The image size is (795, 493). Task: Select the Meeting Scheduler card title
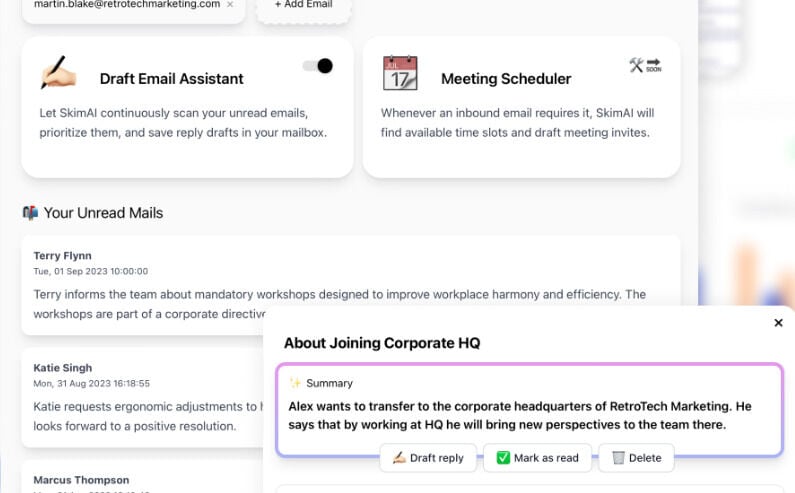506,79
